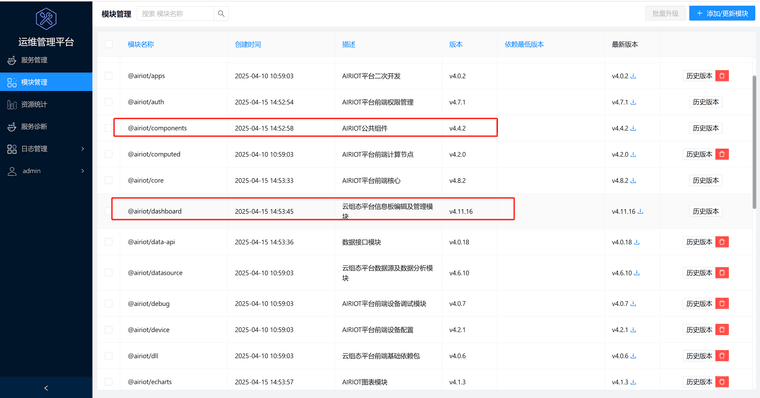The image size is (760, 398).
Task: Delete the @airiot/datasource module with red trash button
Action: click(722, 273)
